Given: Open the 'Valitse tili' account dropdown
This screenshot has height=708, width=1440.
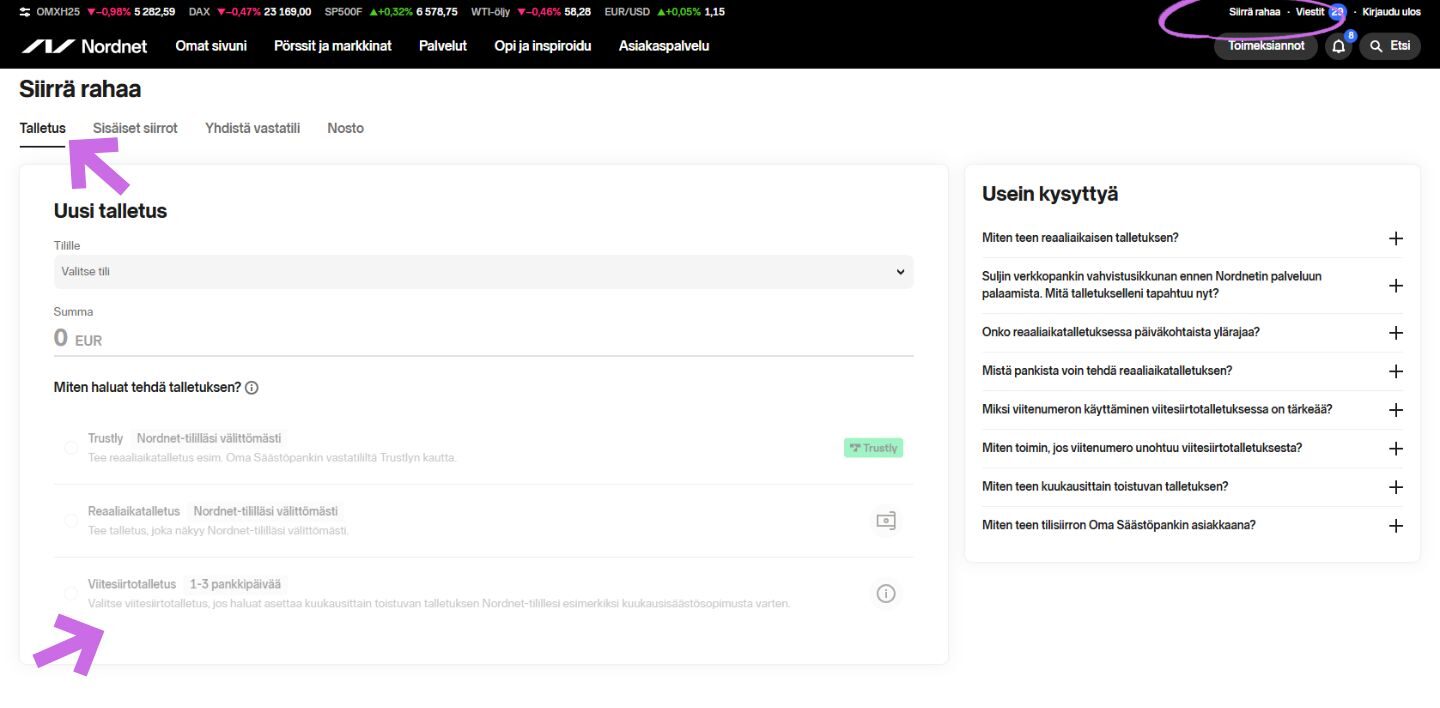Looking at the screenshot, I should (x=483, y=272).
